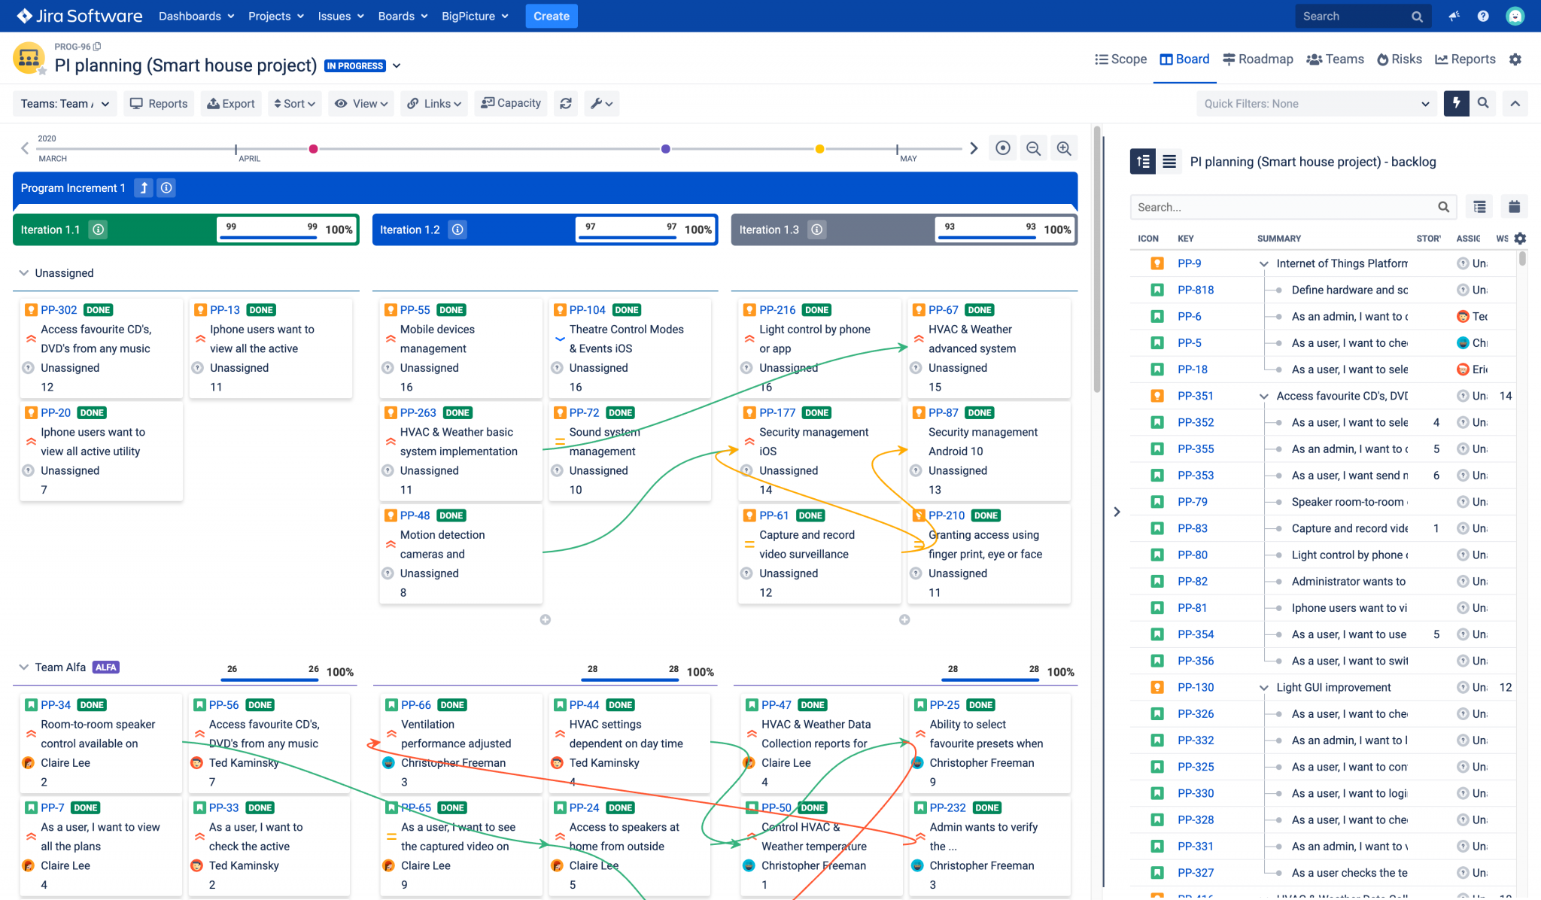Click the lightning bolt icon near Quick Filters

[1456, 103]
